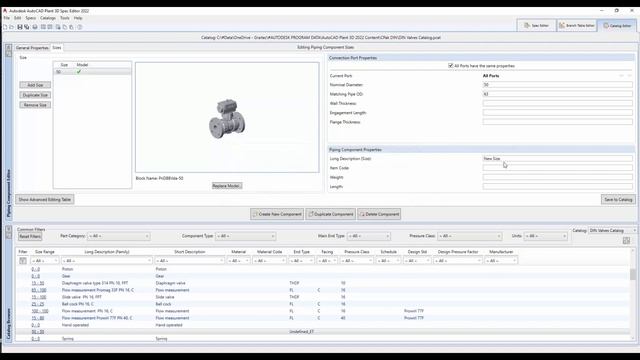Image resolution: width=640 pixels, height=360 pixels.
Task: Switch to the Catalog Editor tab
Action: pos(617,25)
